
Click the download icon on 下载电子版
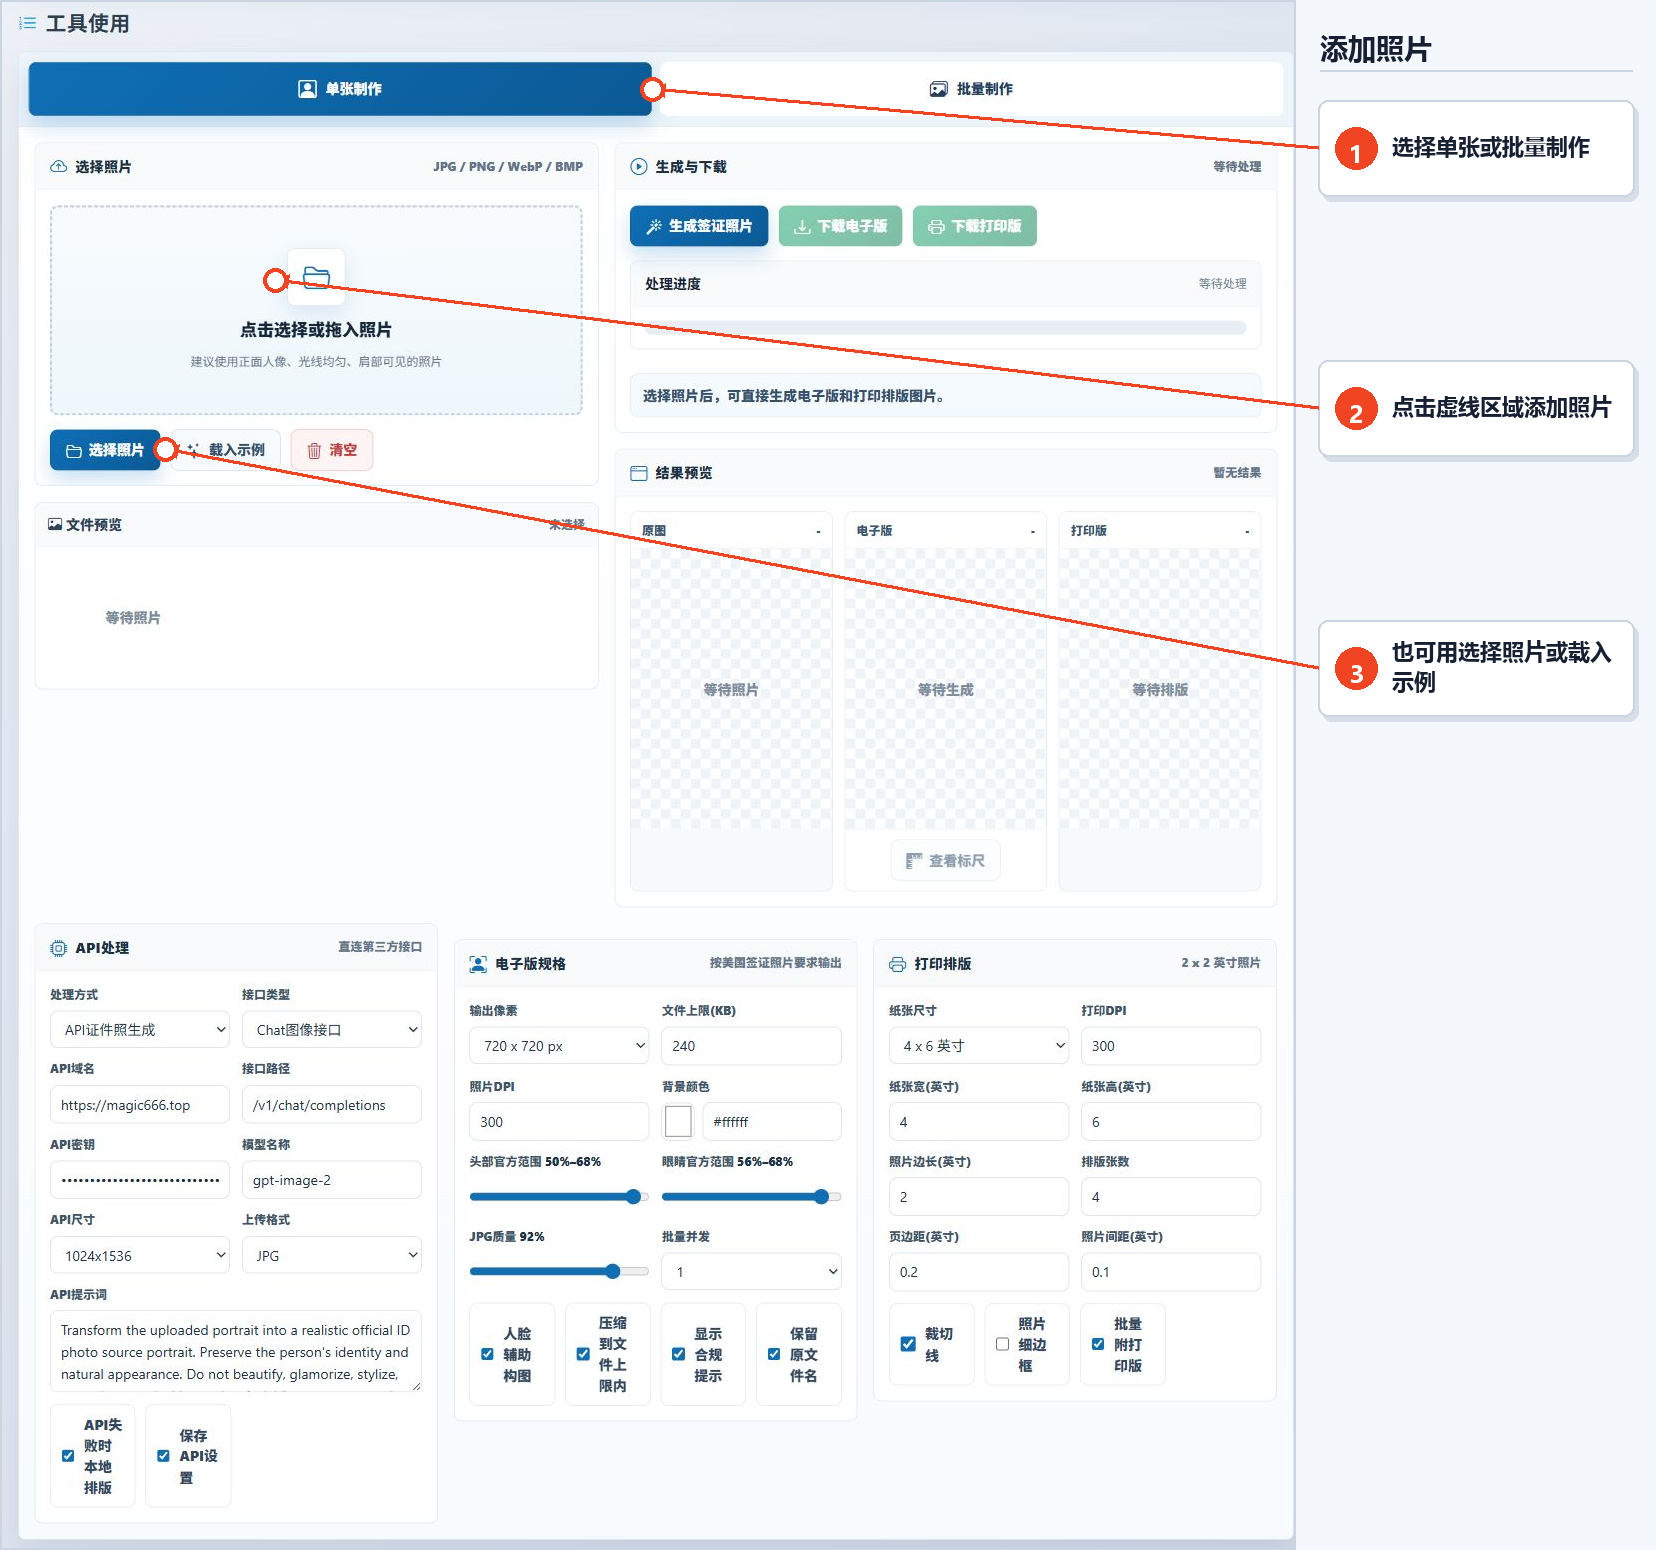[802, 227]
